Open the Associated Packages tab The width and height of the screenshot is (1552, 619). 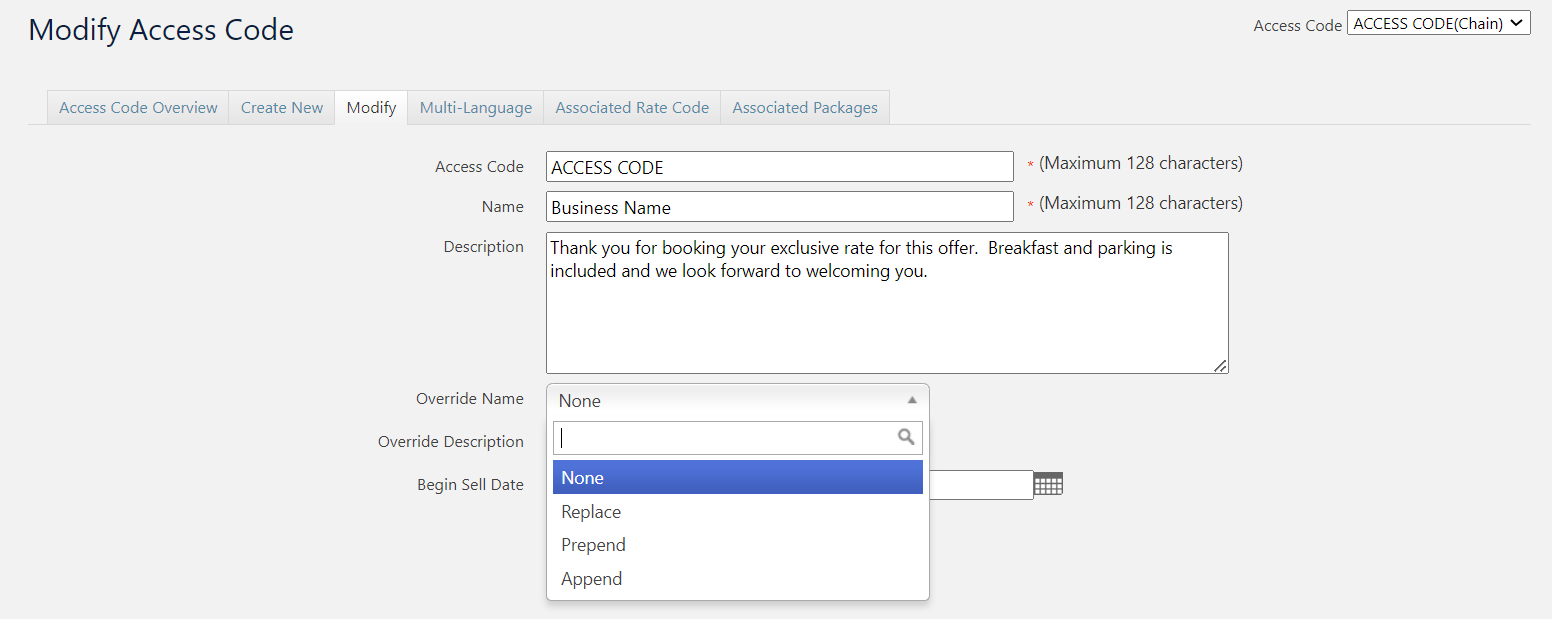805,108
